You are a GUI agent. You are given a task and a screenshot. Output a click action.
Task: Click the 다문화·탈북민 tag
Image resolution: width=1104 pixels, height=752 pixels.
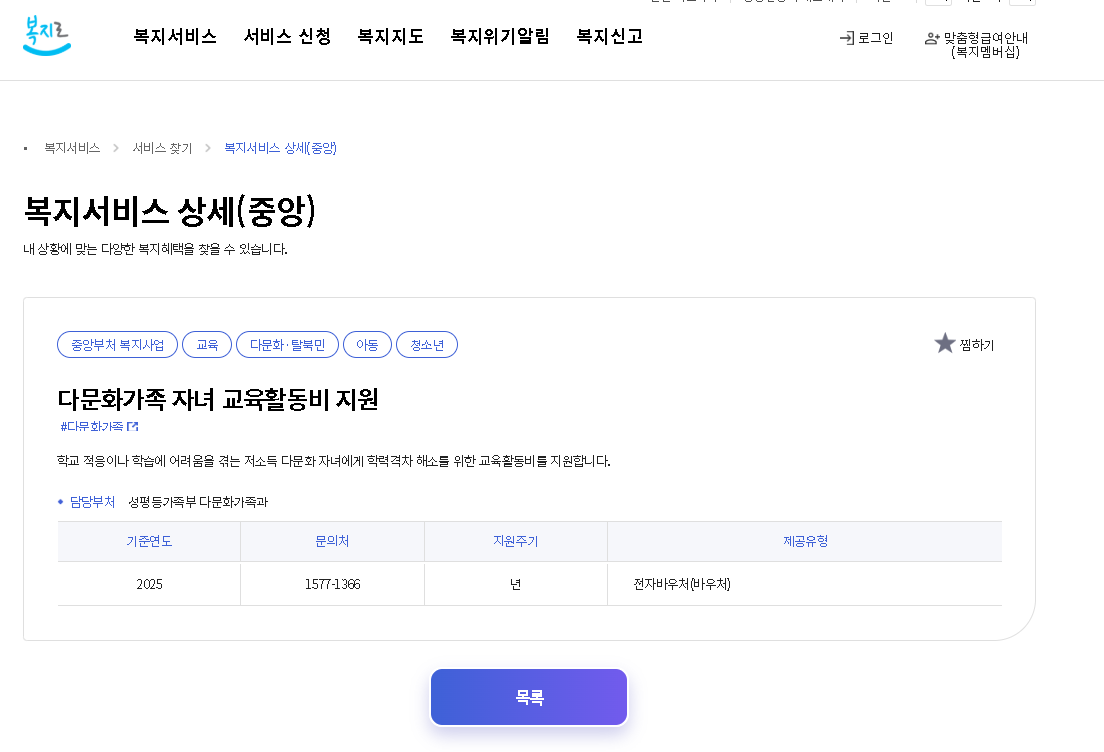(287, 344)
